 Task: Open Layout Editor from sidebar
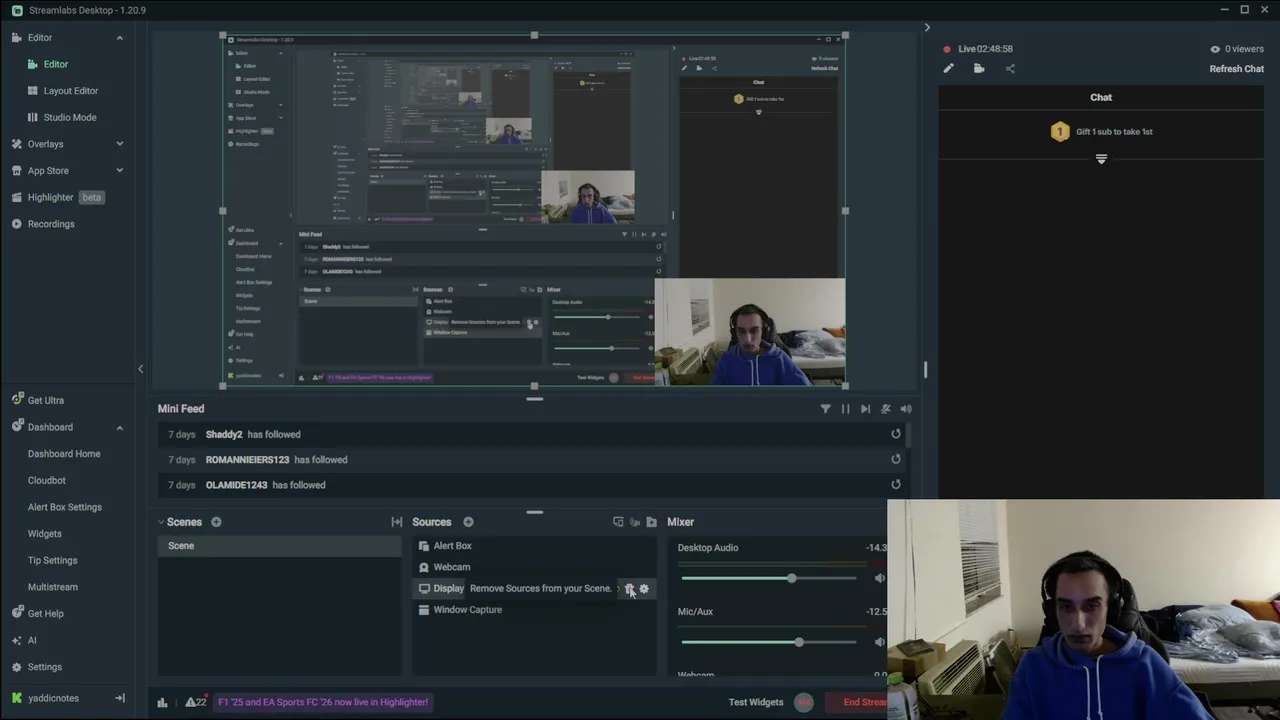click(x=71, y=91)
